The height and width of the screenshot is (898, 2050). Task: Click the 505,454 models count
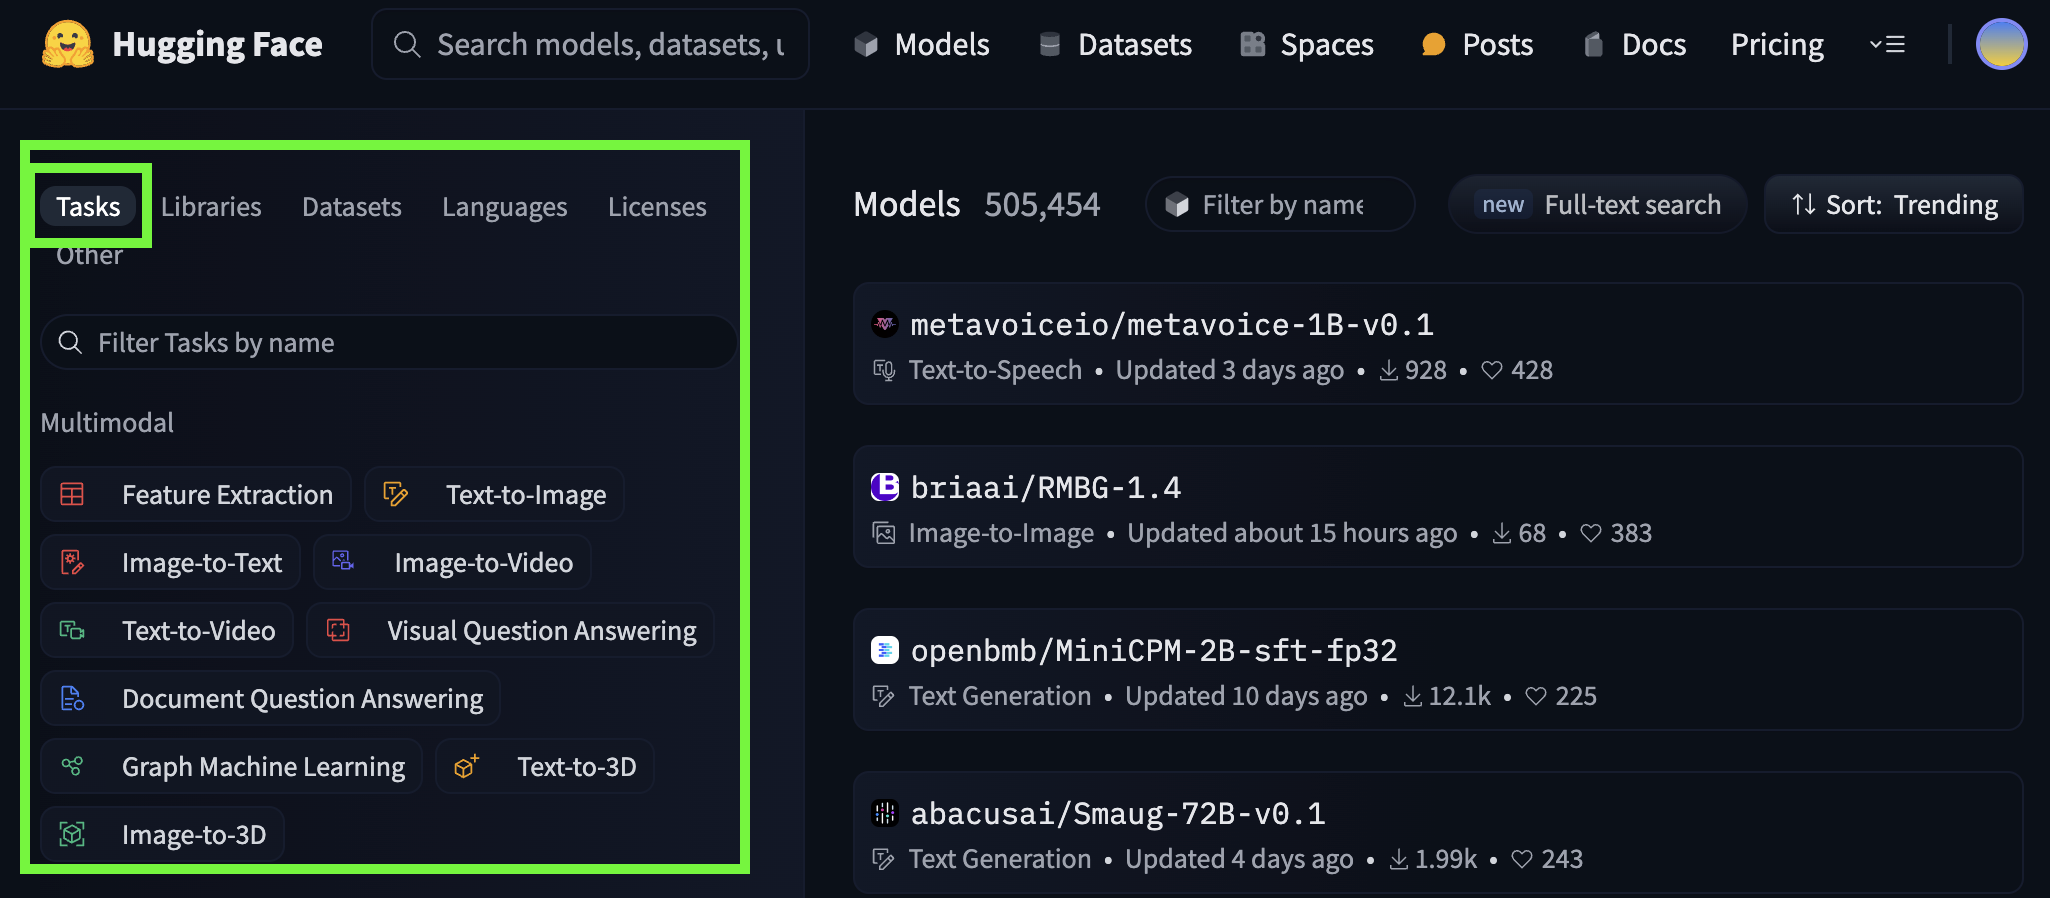pos(1042,204)
